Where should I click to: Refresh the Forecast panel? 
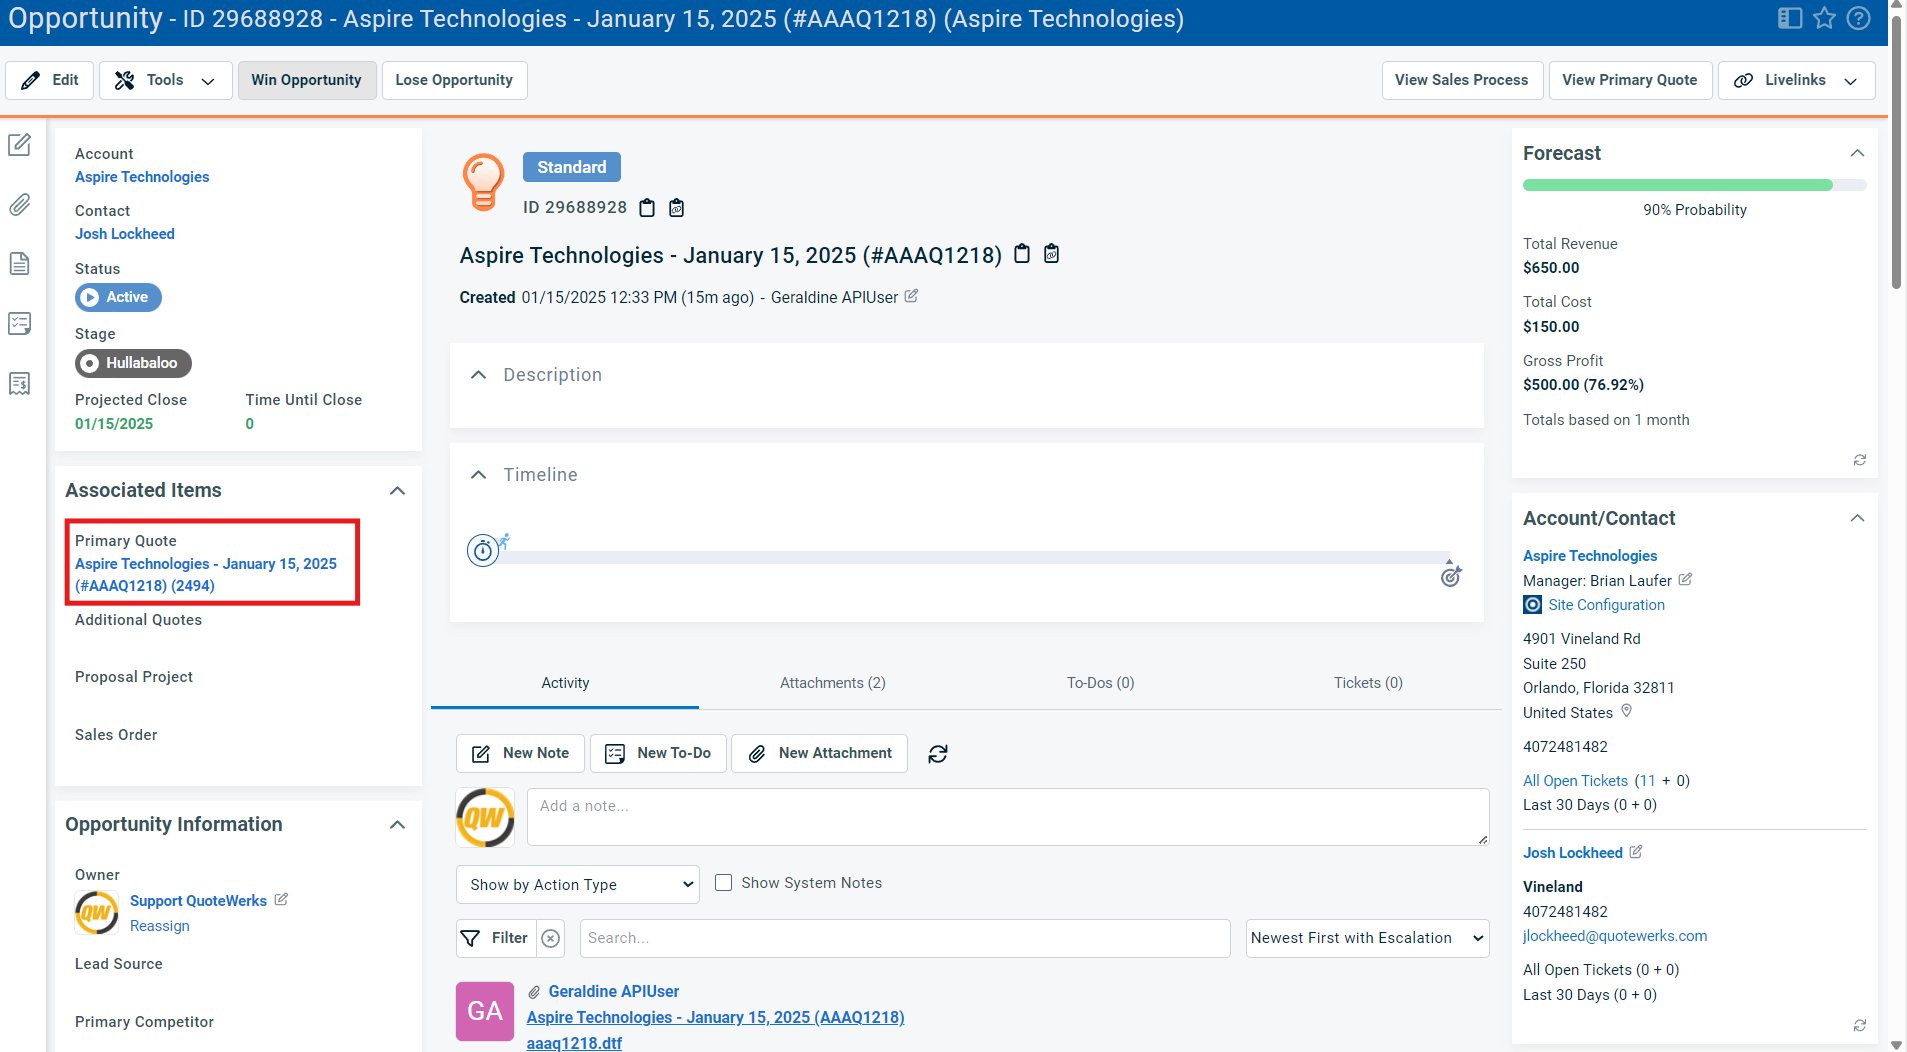(1859, 460)
